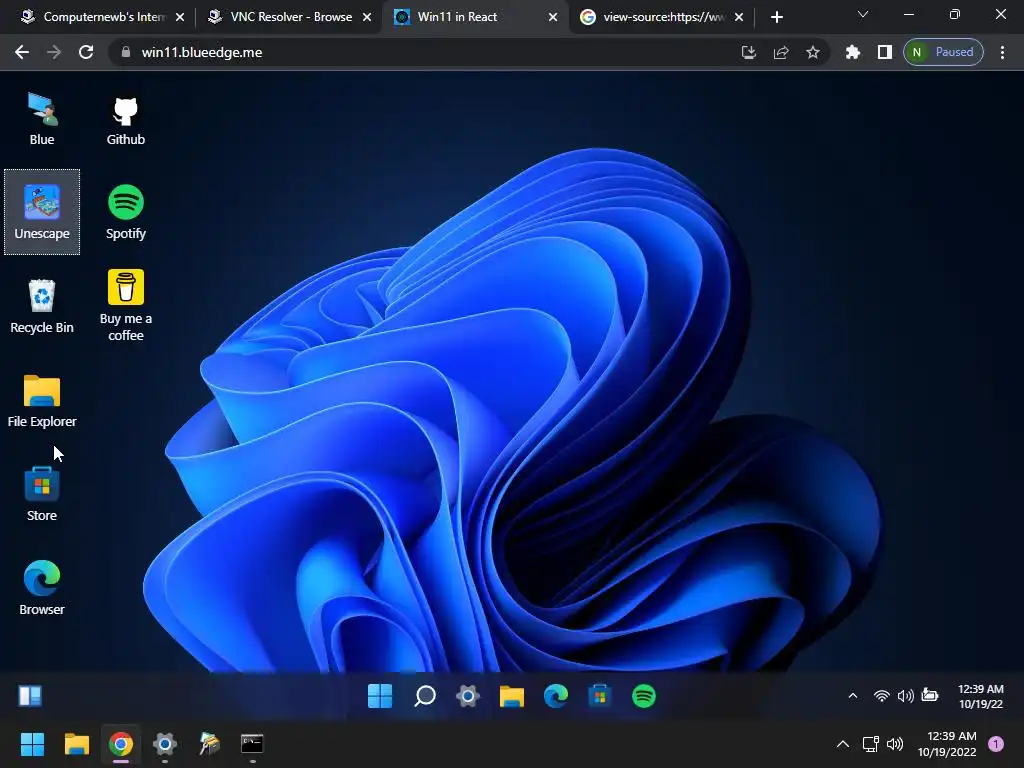
Task: Open File Explorer desktop icon
Action: [x=42, y=400]
